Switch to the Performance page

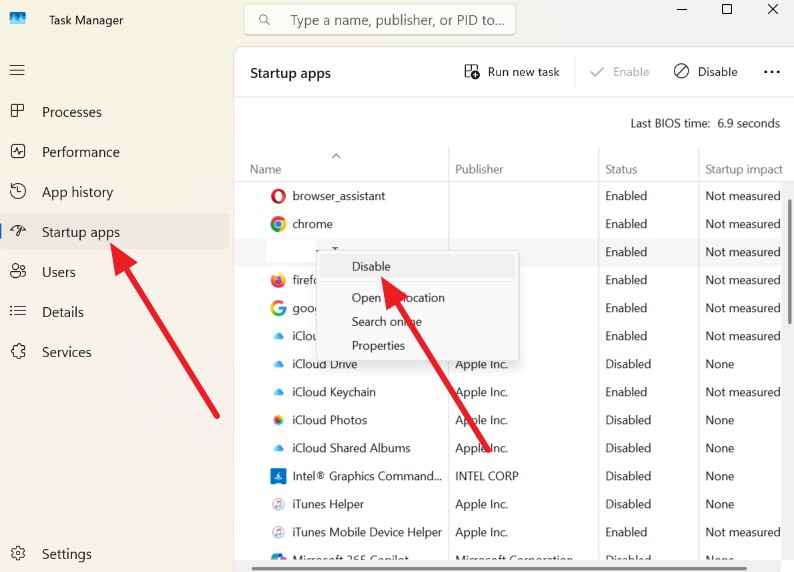click(81, 152)
